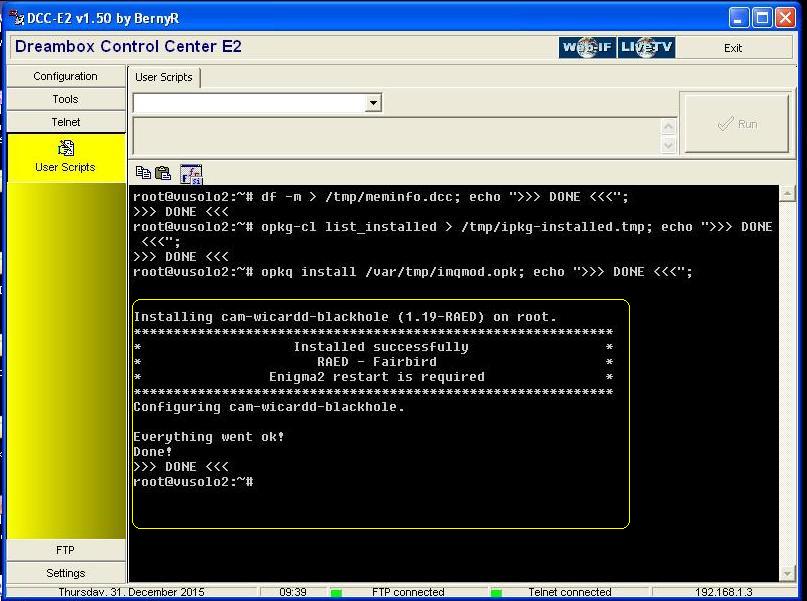
Task: Click the Run button
Action: tap(736, 123)
